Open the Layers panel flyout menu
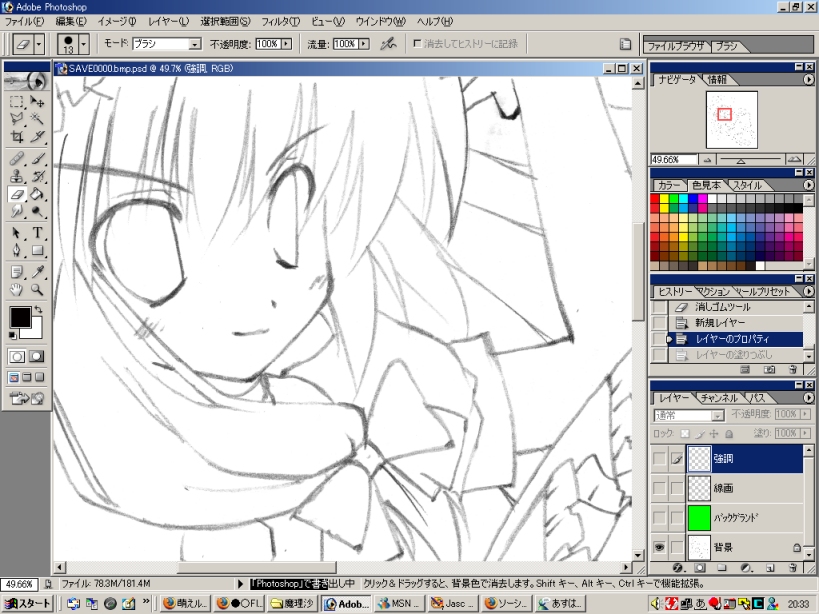Image resolution: width=819 pixels, height=614 pixels. [x=808, y=398]
